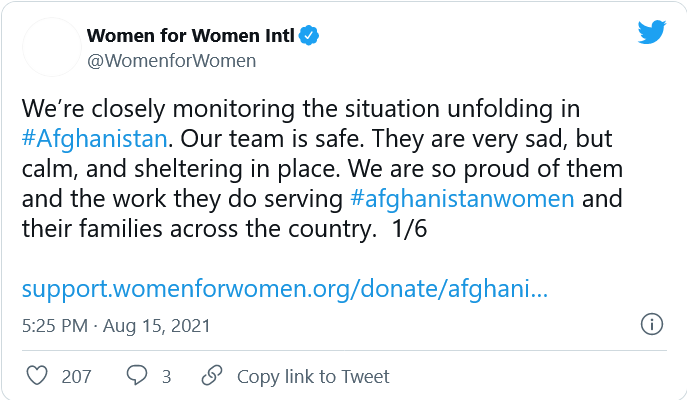Image resolution: width=687 pixels, height=400 pixels.
Task: Click the blue verified badge
Action: pyautogui.click(x=311, y=37)
